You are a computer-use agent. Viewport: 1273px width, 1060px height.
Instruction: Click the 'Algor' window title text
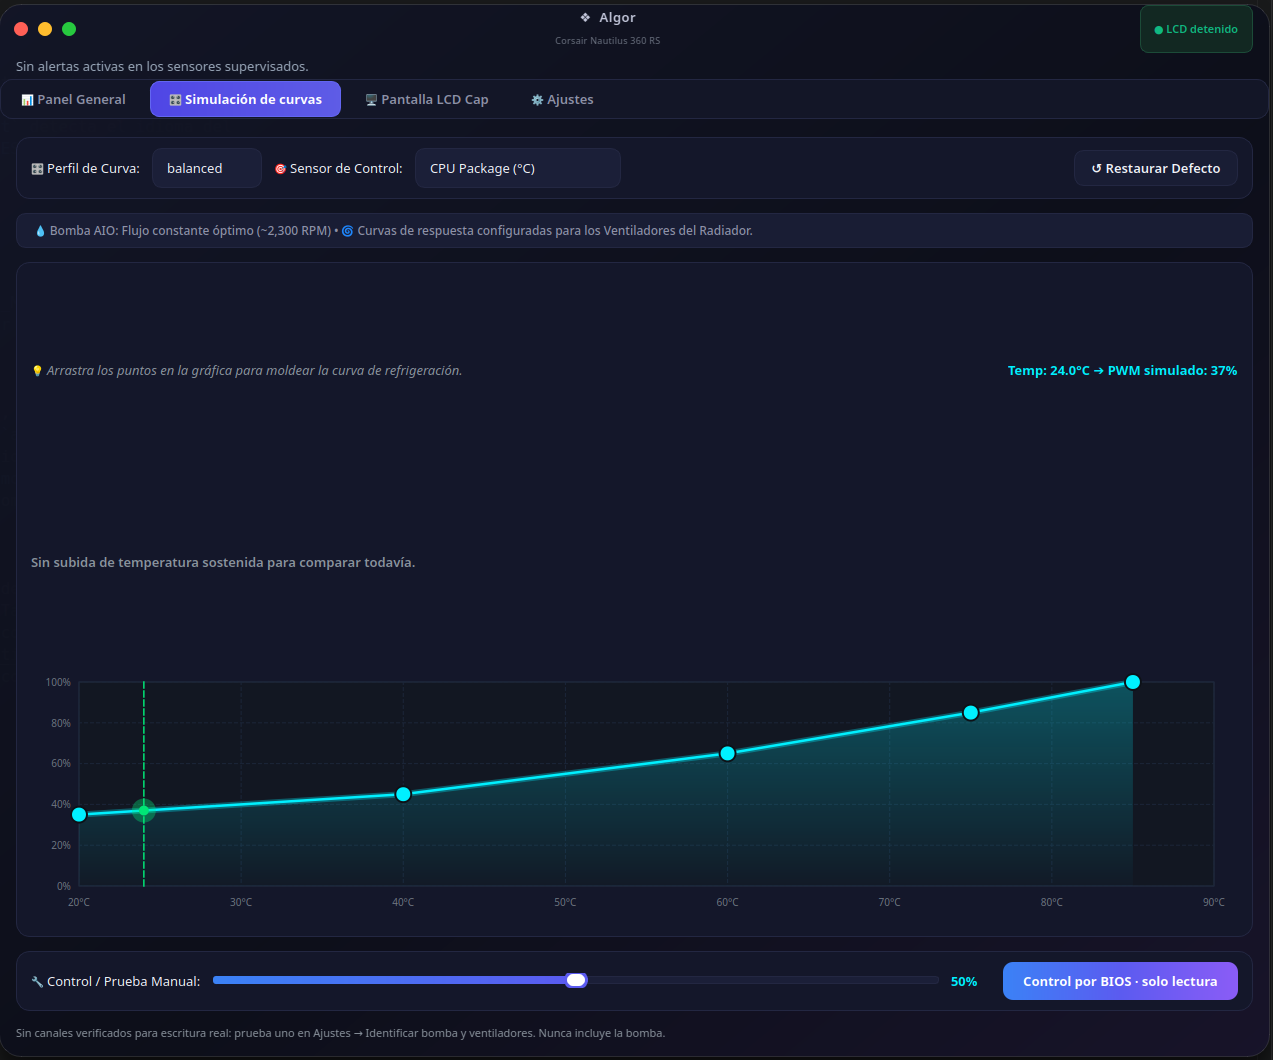[617, 17]
